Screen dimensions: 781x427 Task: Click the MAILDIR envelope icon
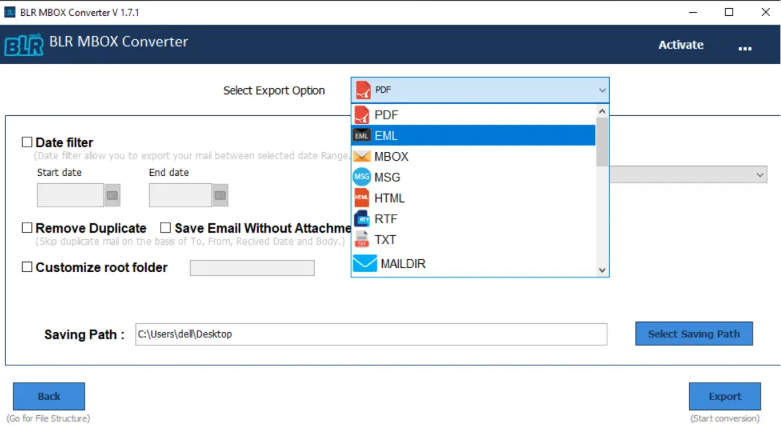tap(365, 263)
